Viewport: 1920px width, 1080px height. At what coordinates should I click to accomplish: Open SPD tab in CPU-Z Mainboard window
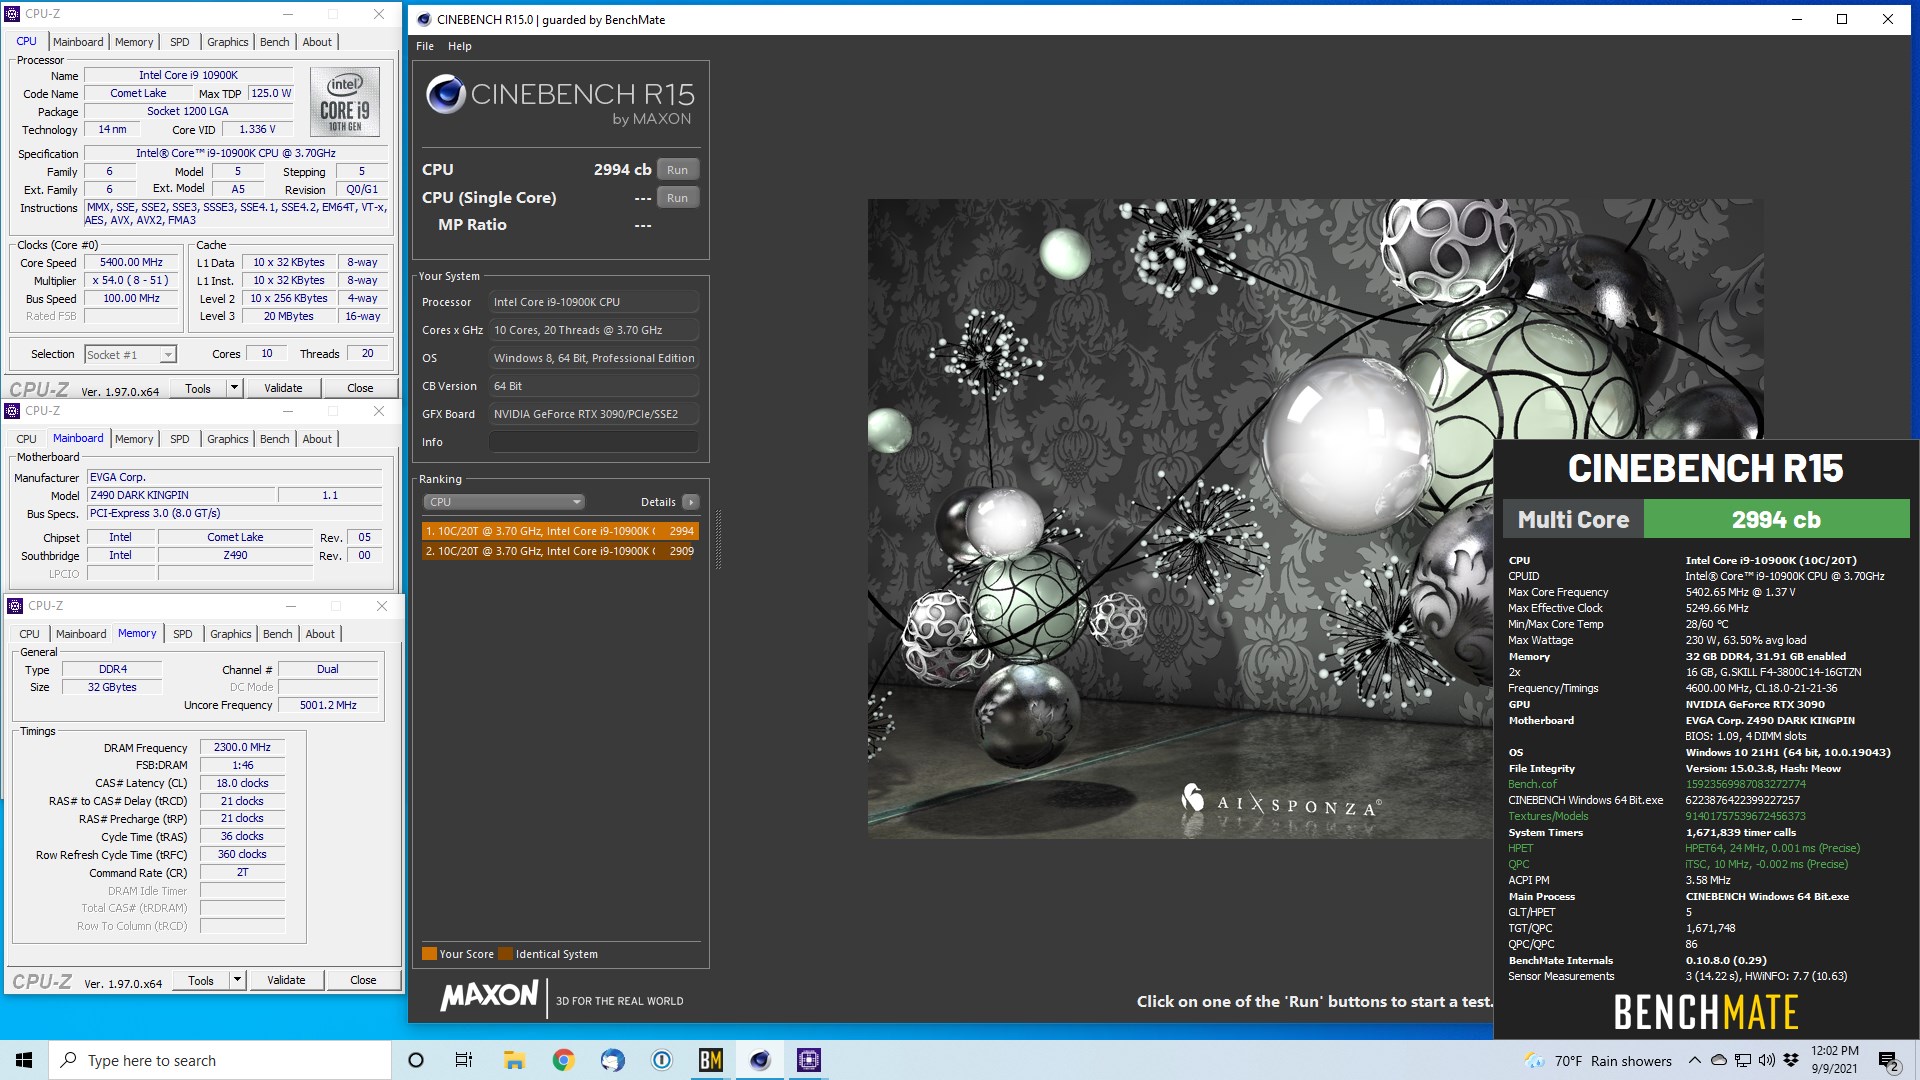179,439
